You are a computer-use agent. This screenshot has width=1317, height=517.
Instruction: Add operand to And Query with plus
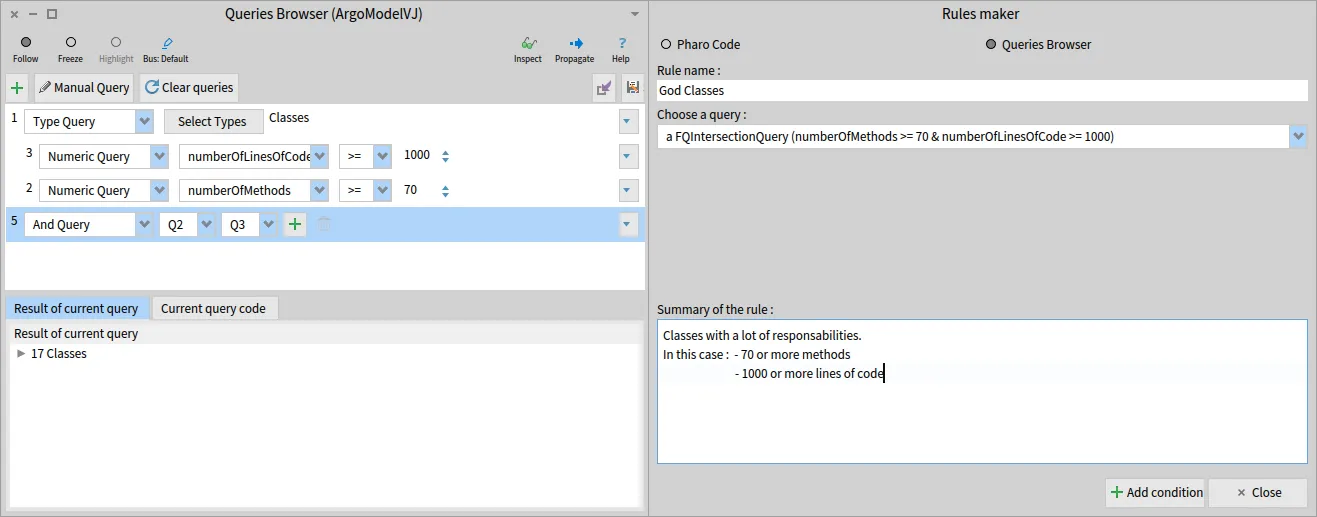pos(295,225)
